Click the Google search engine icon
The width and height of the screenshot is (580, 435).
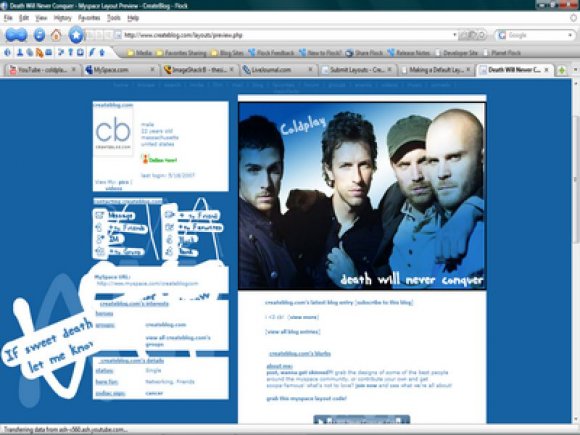pos(502,35)
